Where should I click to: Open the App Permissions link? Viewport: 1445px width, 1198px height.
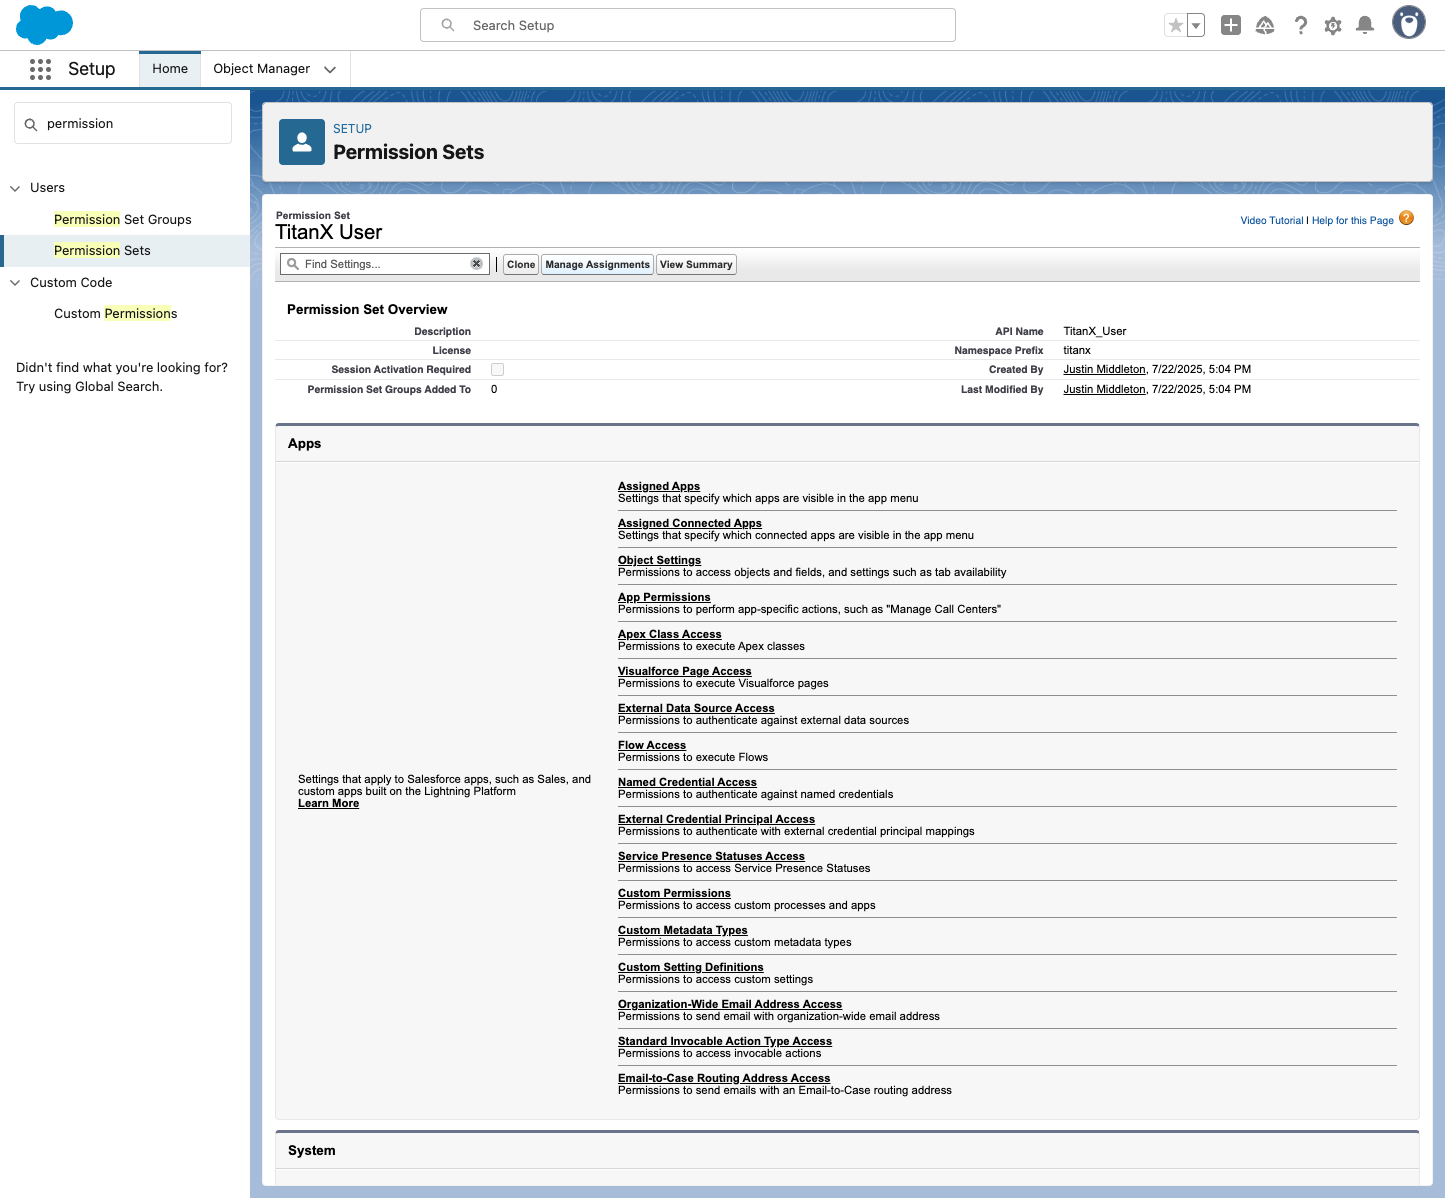click(664, 598)
